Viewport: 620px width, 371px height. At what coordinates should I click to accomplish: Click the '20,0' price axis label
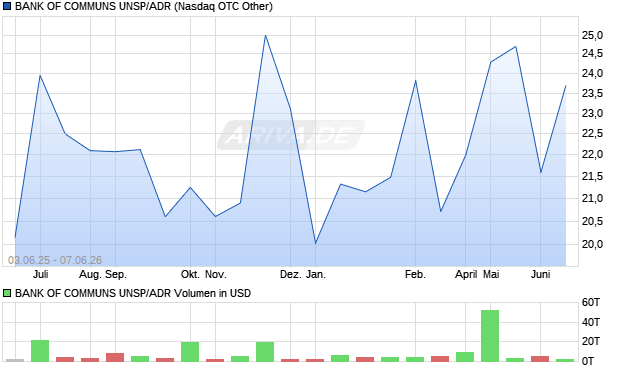(592, 244)
